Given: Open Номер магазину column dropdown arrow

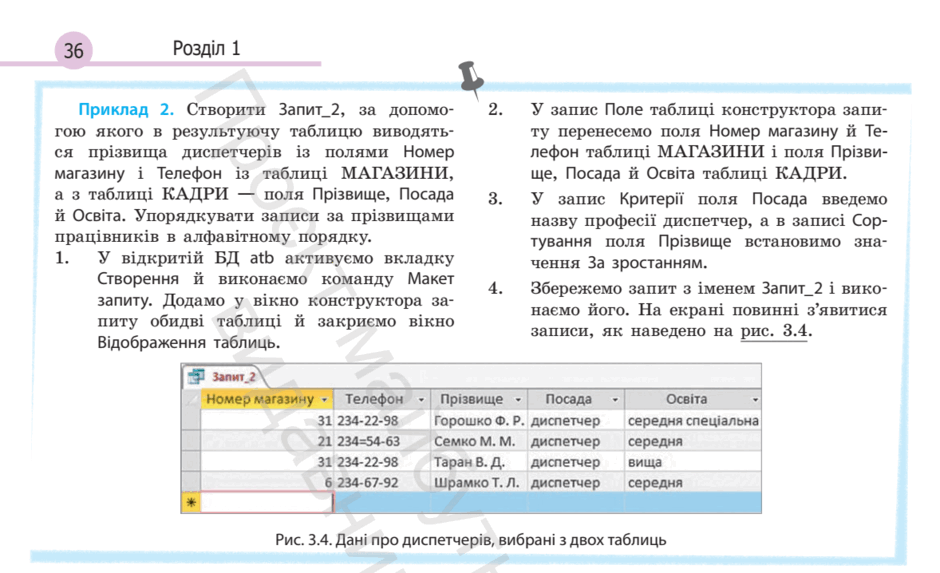Looking at the screenshot, I should (x=324, y=399).
